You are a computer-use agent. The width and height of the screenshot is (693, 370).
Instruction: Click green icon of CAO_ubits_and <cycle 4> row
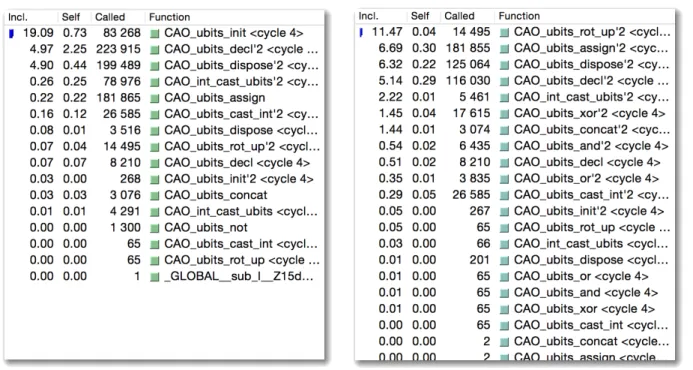(504, 294)
